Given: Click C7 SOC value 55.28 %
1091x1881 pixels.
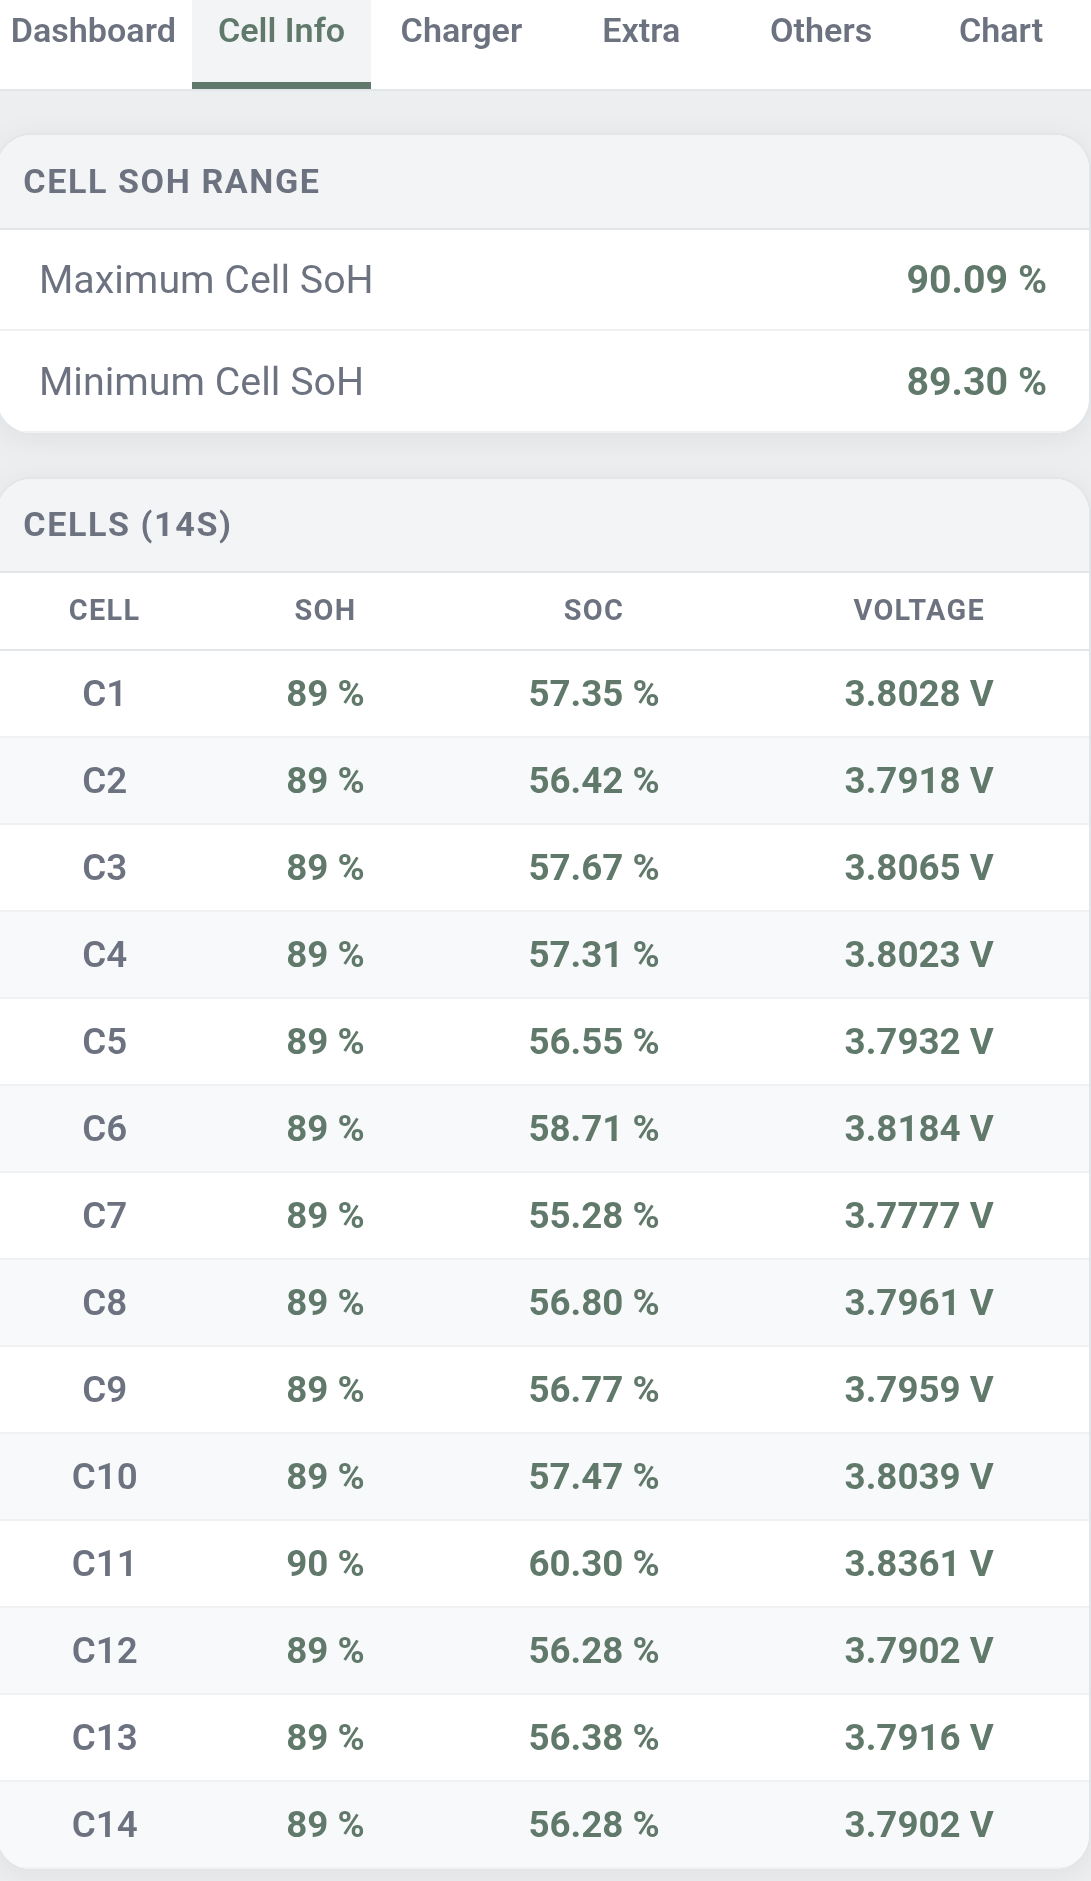Looking at the screenshot, I should coord(594,1216).
